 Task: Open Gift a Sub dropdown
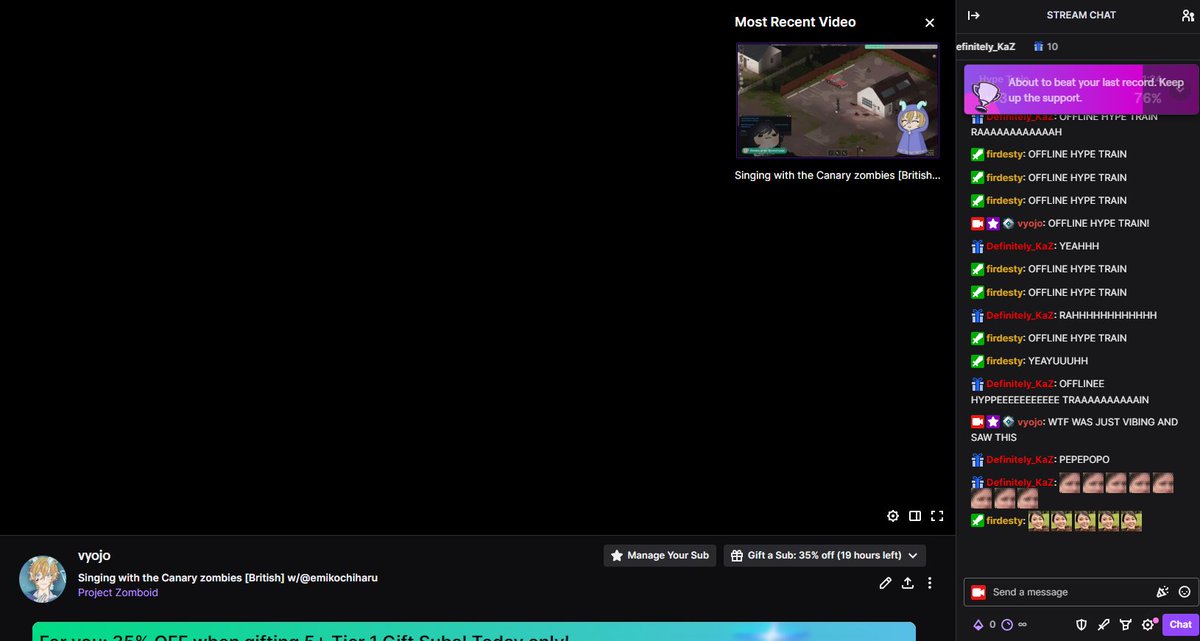point(825,555)
